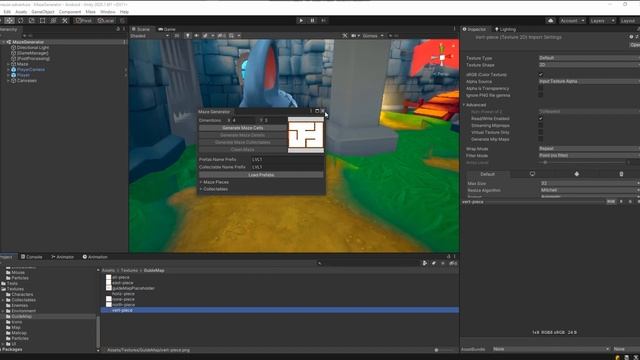
Task: Select Canvases in Hierarchy
Action: tap(27, 80)
